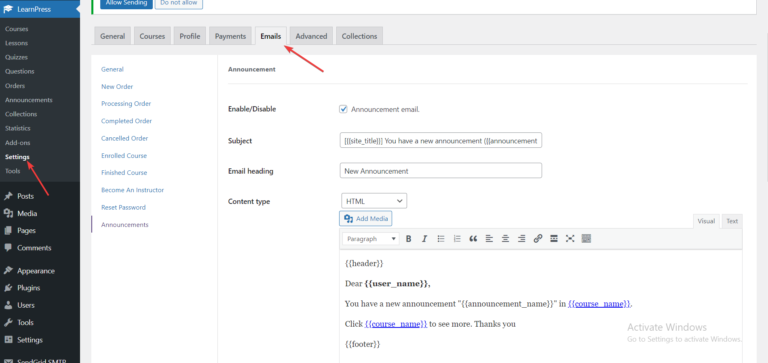768x363 pixels.
Task: Add a blockquote in the editor
Action: point(473,239)
